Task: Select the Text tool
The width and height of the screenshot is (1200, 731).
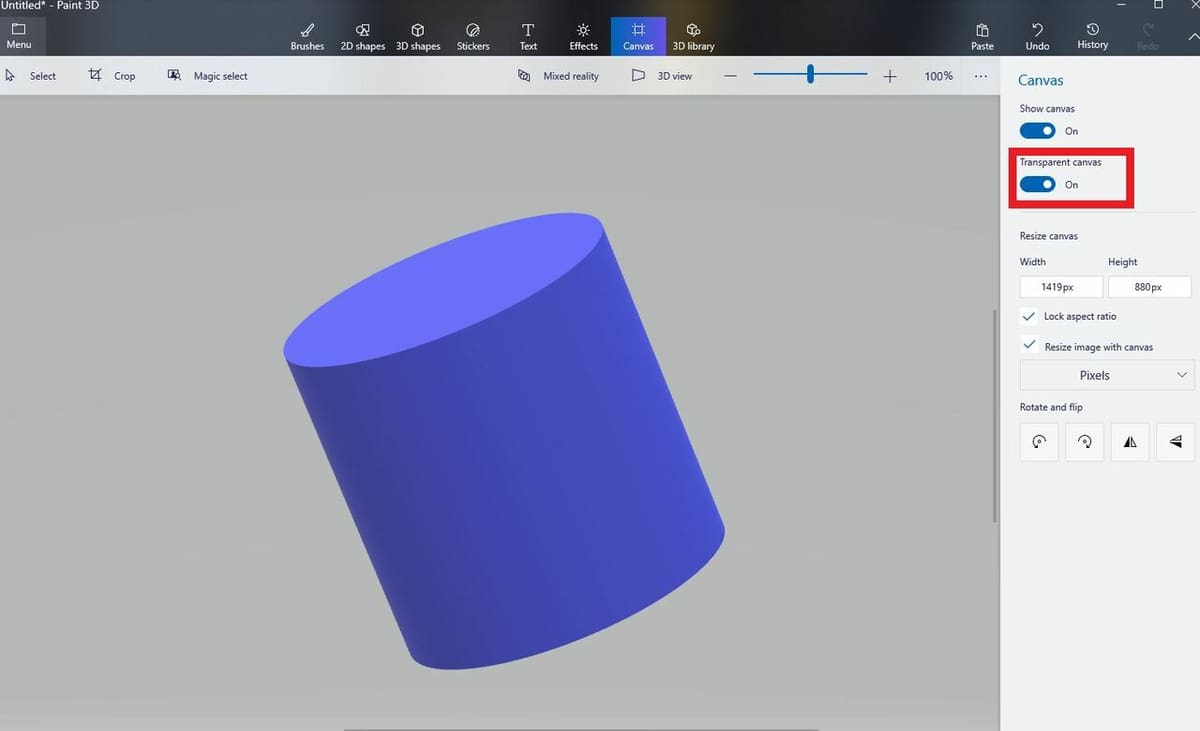Action: pyautogui.click(x=528, y=36)
